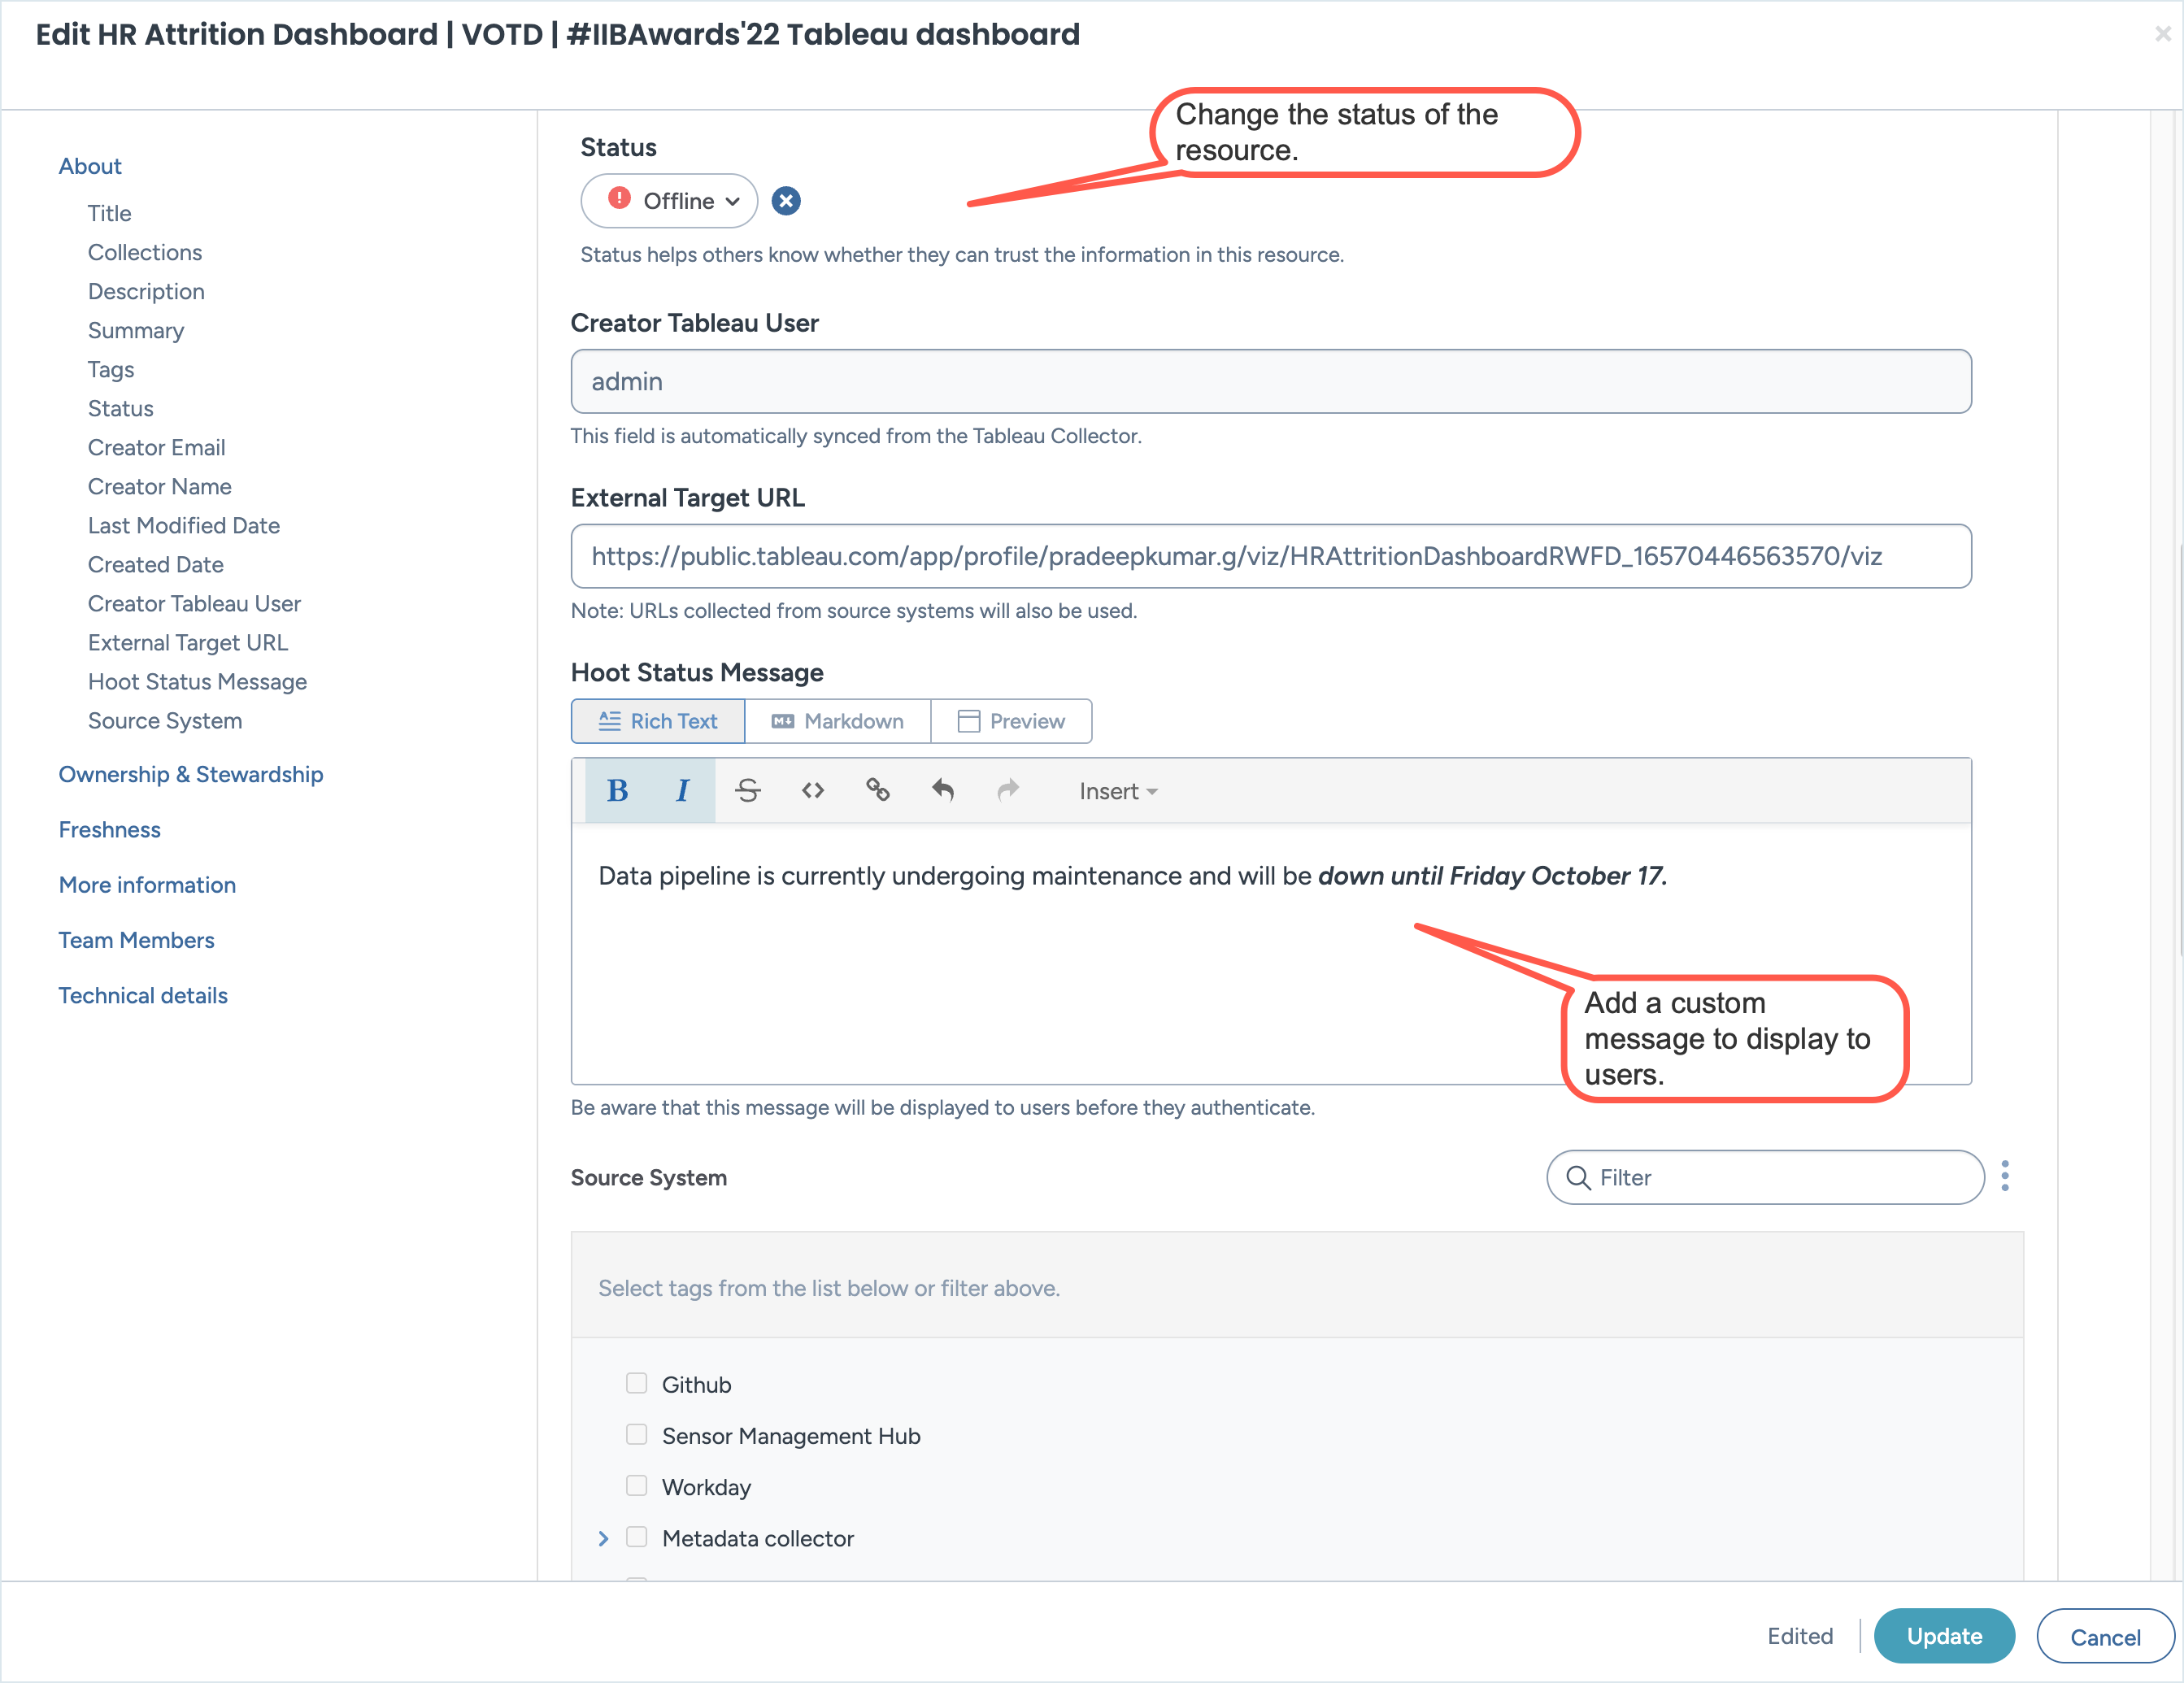
Task: Open Source System three-dot options menu
Action: click(2004, 1176)
